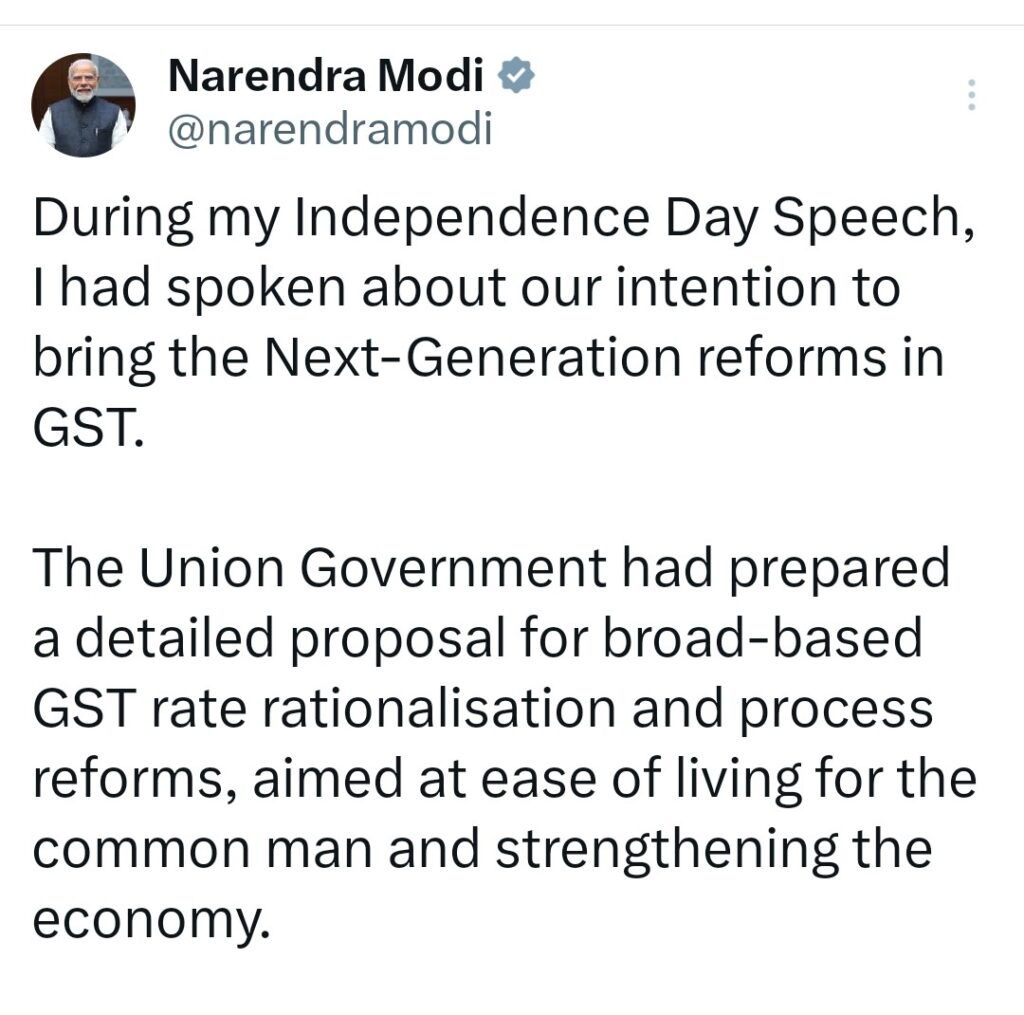
Task: Click the line "bring the Next-Generation reforms in"
Action: click(488, 357)
